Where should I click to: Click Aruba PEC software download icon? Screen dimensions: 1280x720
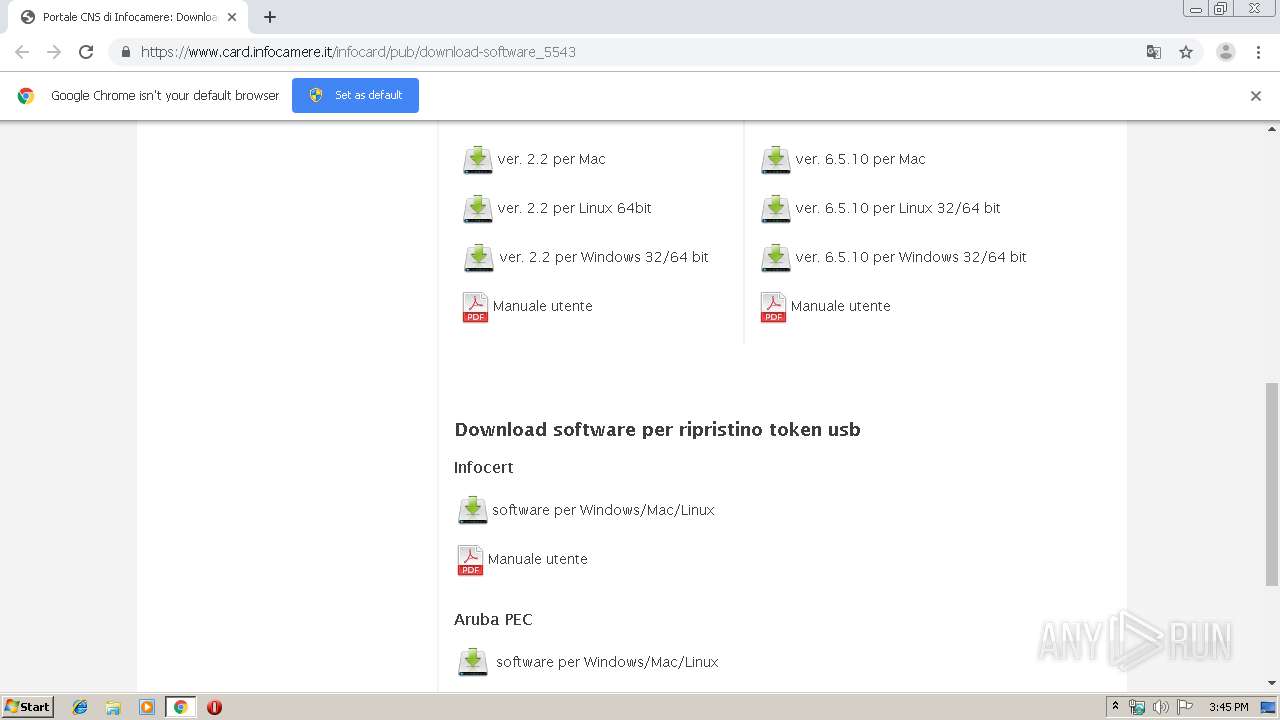pyautogui.click(x=473, y=662)
